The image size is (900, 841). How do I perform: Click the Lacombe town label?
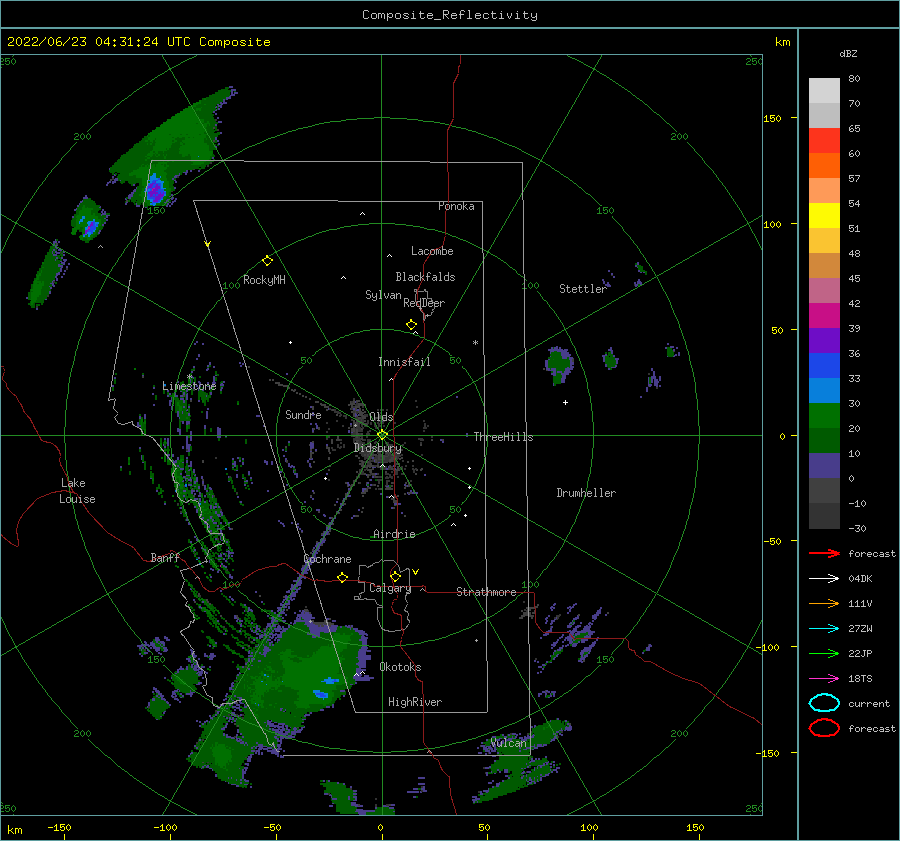pyautogui.click(x=432, y=251)
